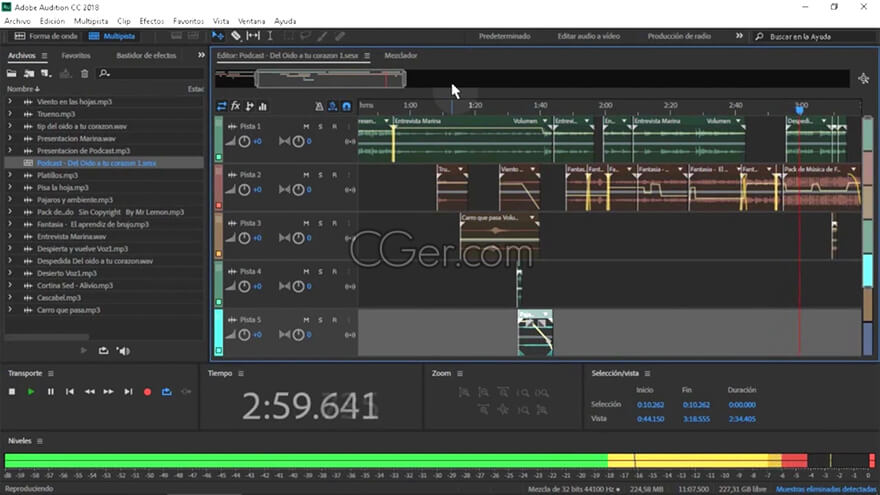This screenshot has width=880, height=495.
Task: Select the Slip tool
Action: [253, 36]
